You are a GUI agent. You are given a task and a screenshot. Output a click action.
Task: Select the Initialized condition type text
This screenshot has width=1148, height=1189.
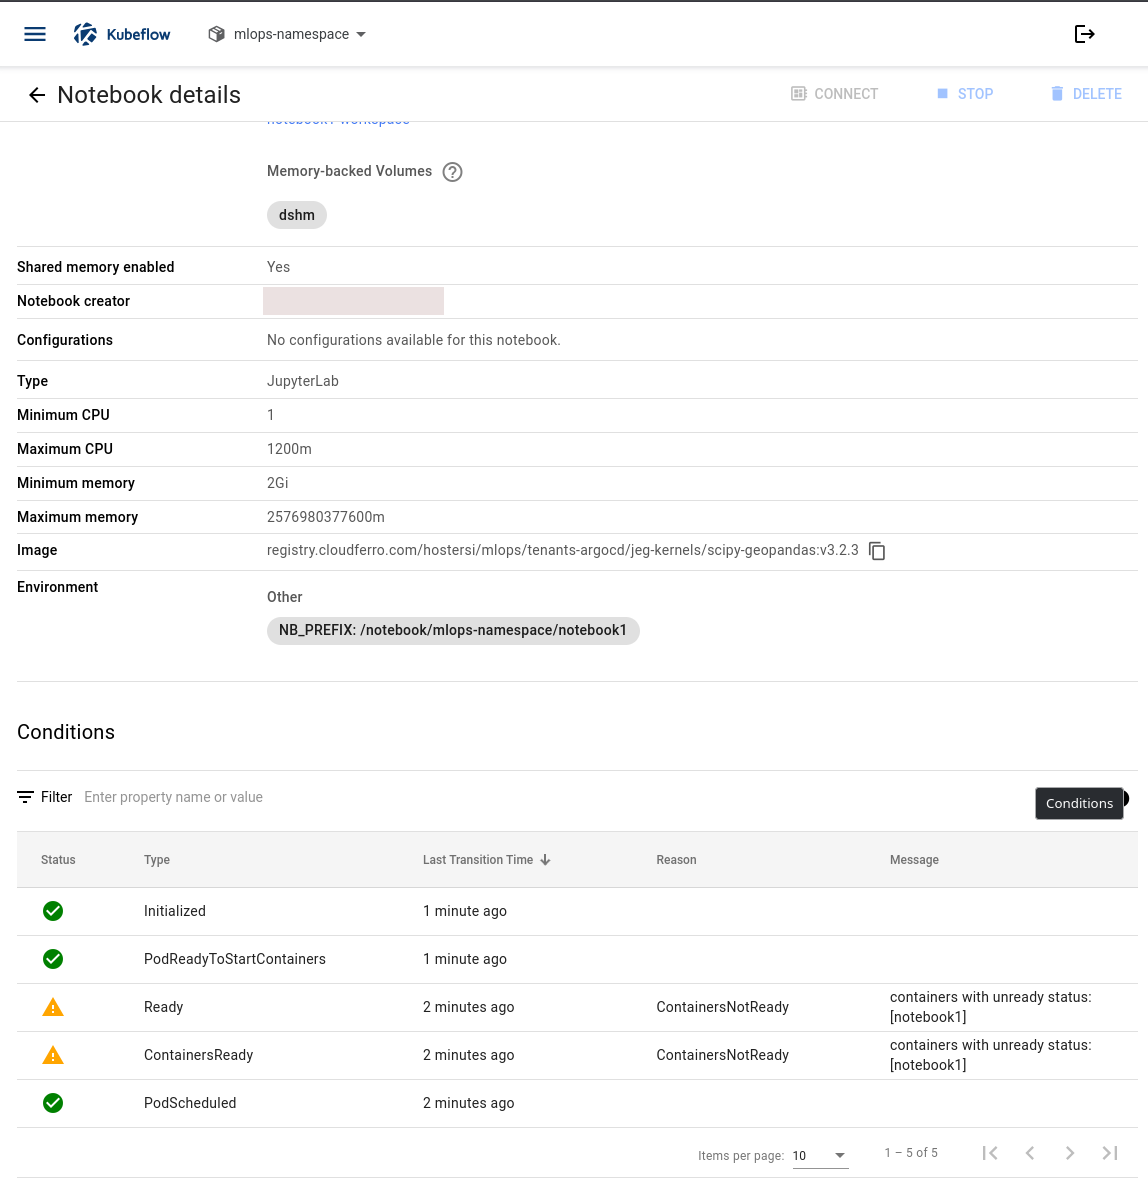(174, 911)
